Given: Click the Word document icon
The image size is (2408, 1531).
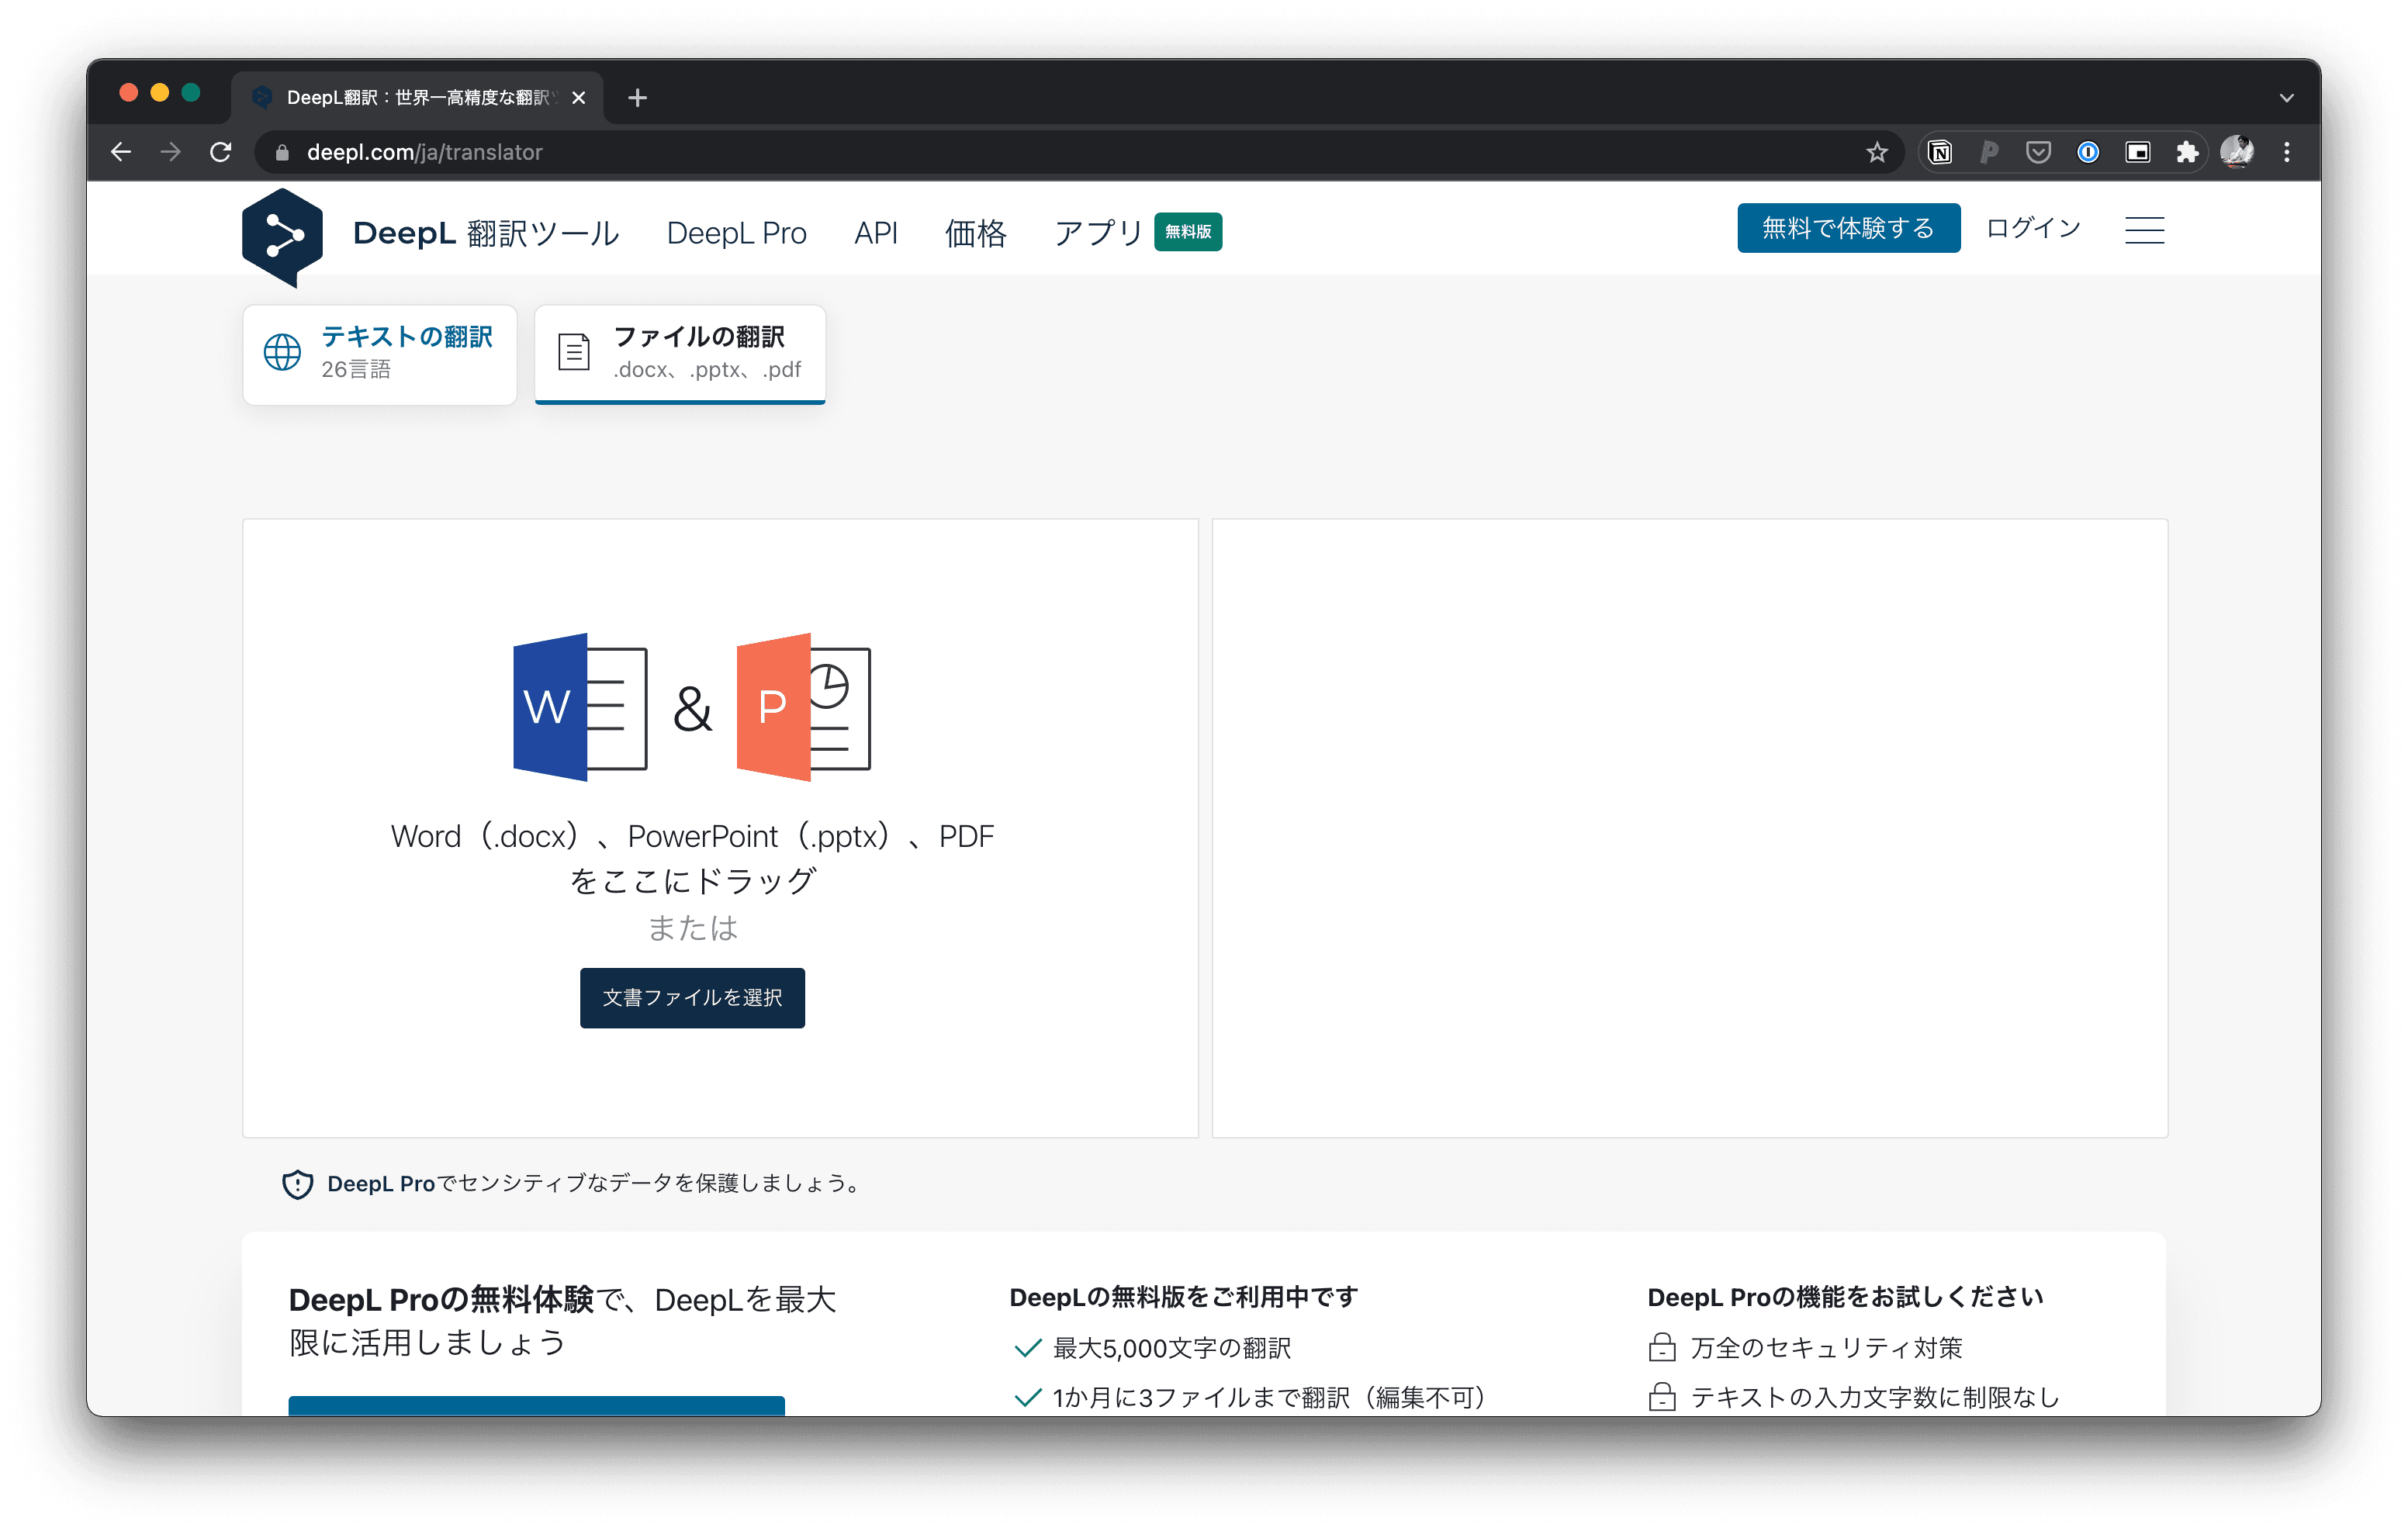Looking at the screenshot, I should 580,707.
